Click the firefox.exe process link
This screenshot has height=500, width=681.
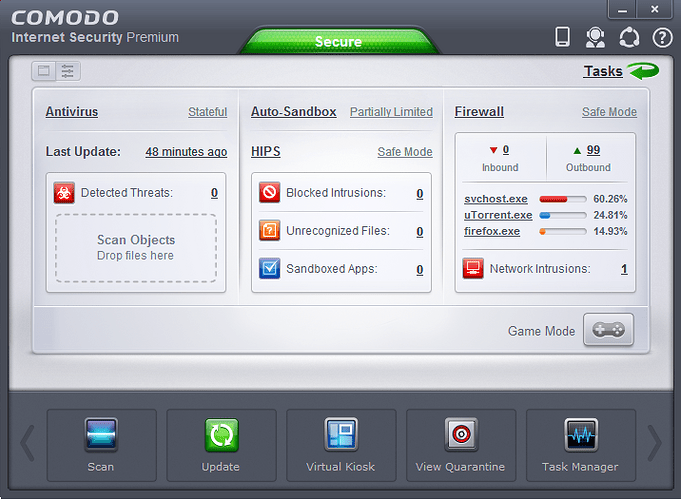tap(492, 231)
